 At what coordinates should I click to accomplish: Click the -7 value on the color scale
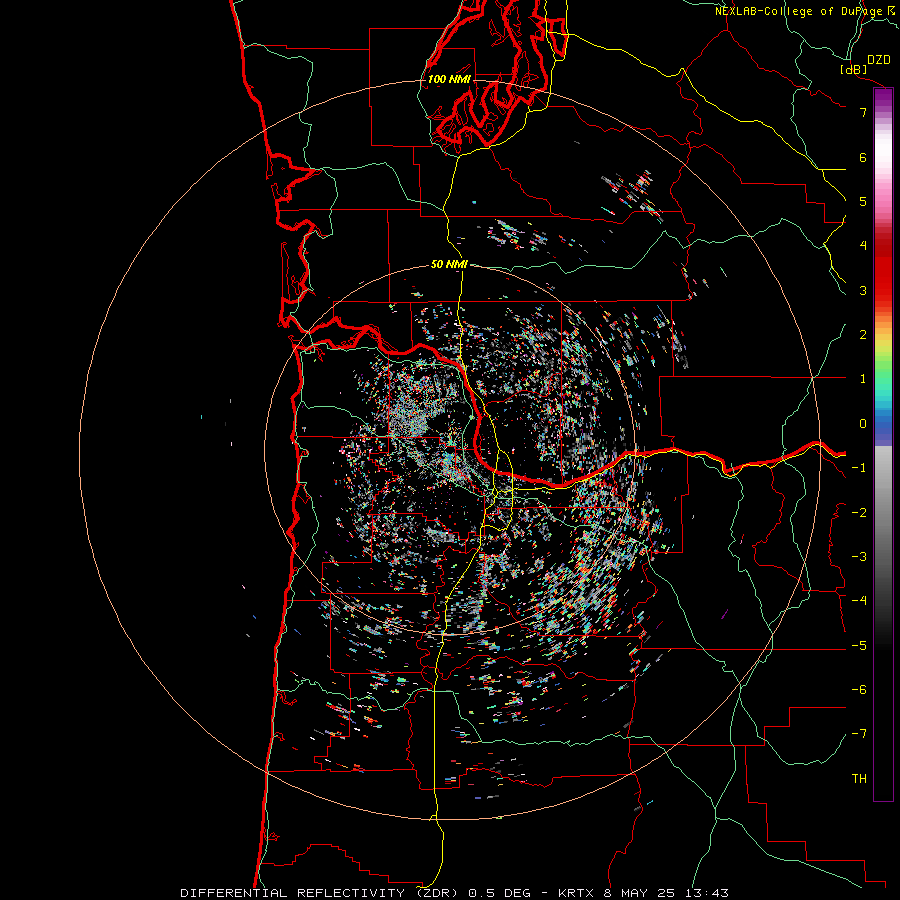859,734
